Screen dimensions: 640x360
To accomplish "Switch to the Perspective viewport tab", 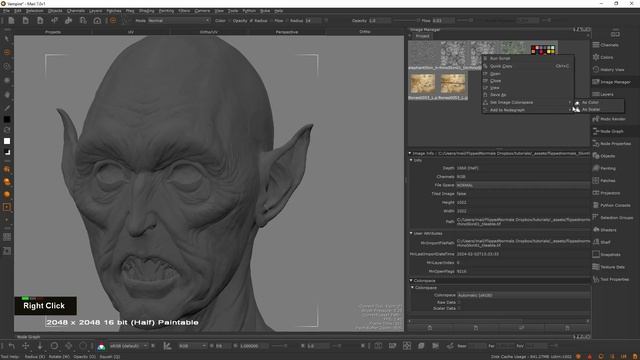I will (287, 32).
